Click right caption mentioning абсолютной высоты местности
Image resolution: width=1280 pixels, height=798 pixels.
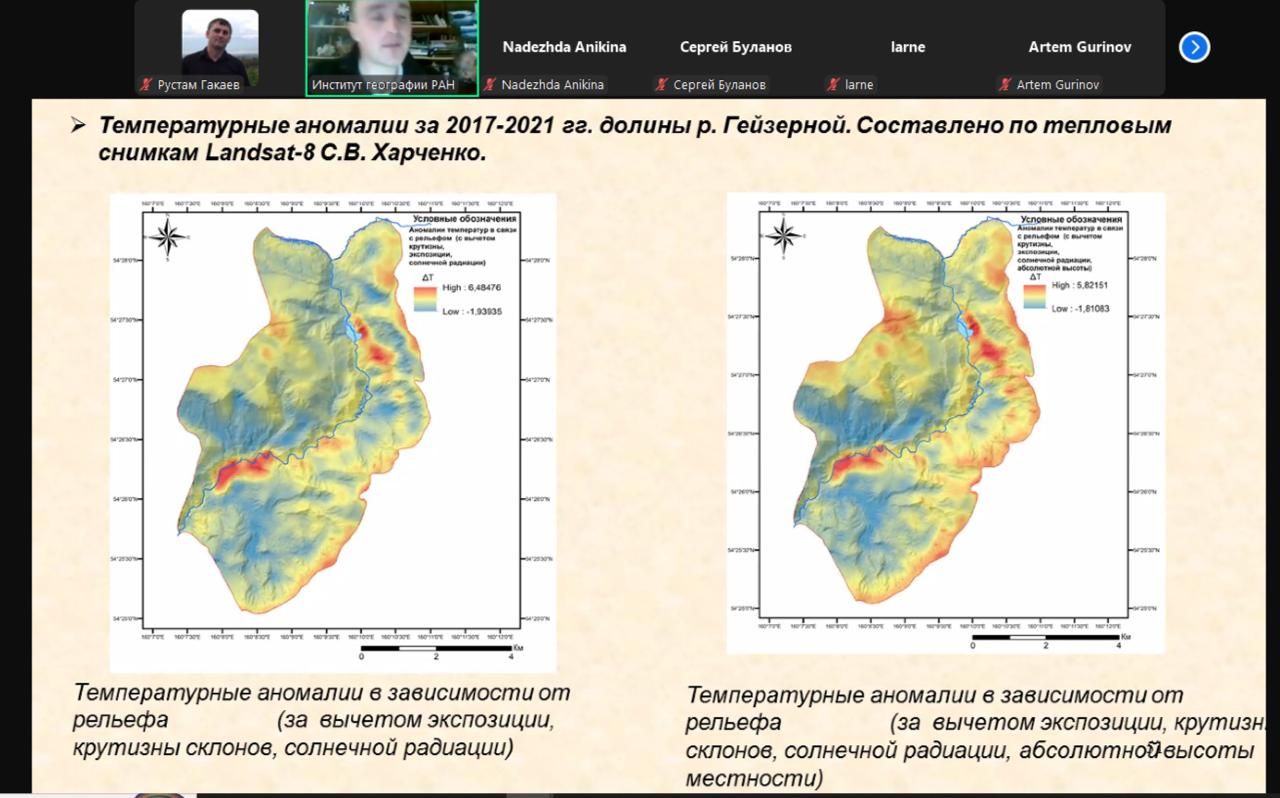(x=975, y=736)
